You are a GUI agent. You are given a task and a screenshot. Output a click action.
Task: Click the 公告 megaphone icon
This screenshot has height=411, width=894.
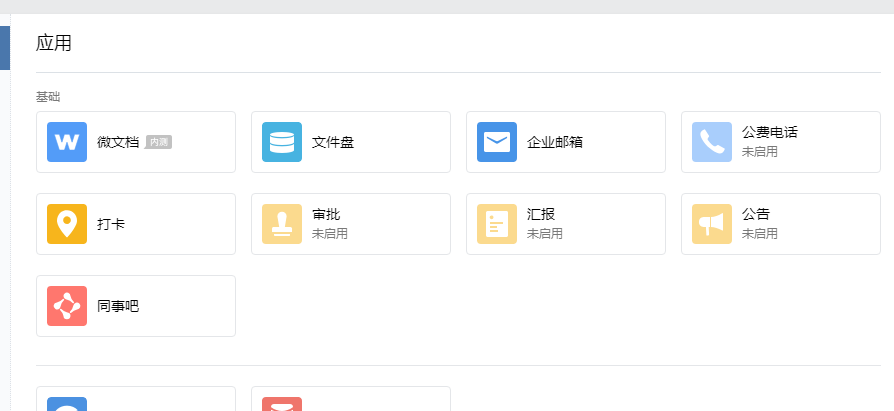point(712,224)
